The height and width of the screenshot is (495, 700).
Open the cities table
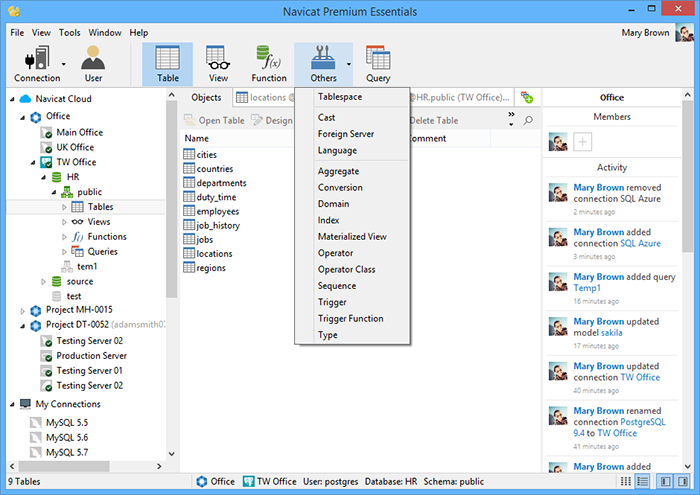click(206, 154)
